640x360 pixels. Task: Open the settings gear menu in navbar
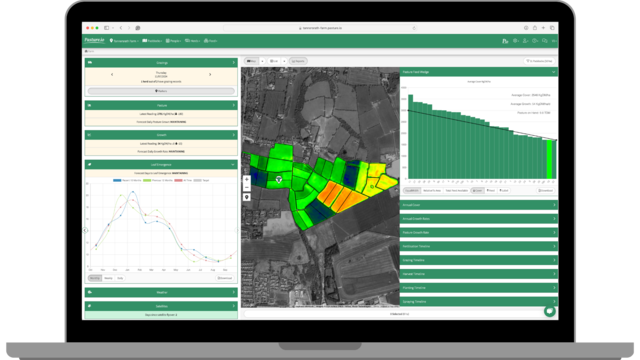point(516,41)
